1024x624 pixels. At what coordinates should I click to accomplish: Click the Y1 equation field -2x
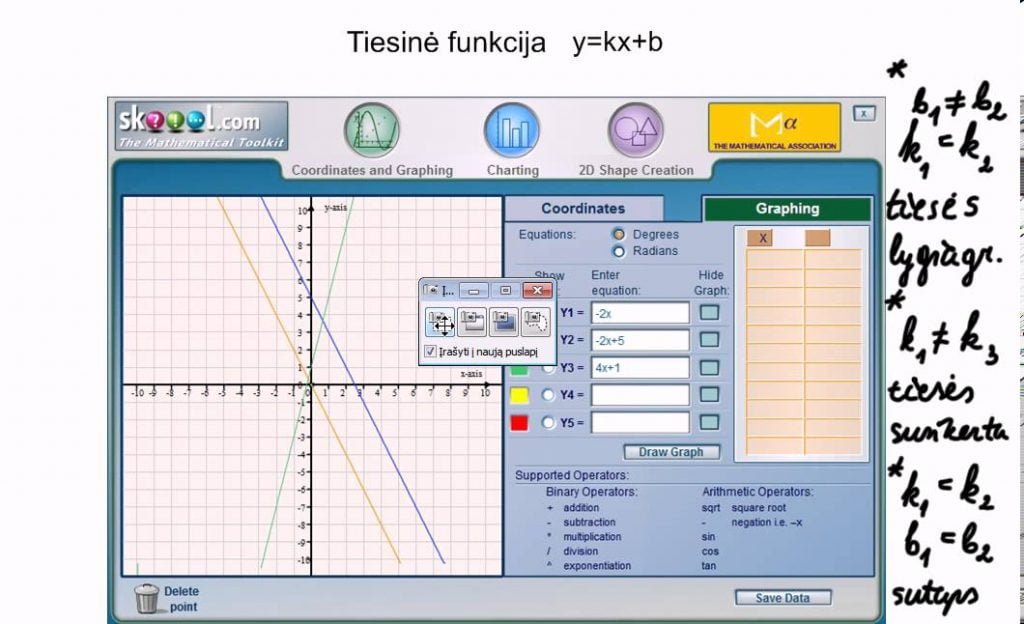[x=640, y=313]
